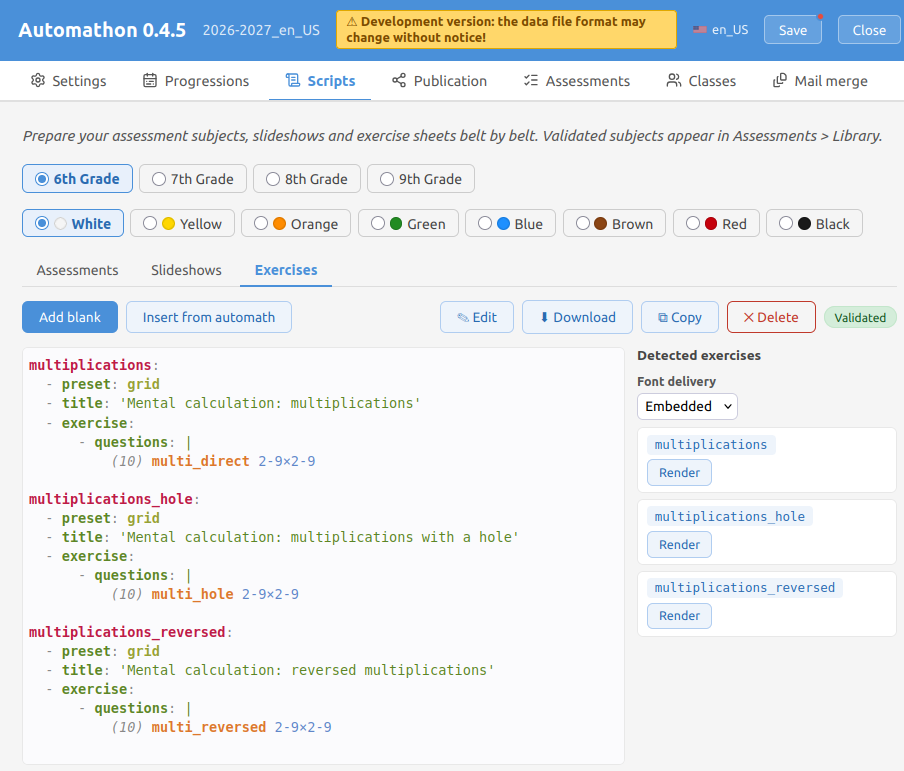This screenshot has height=771, width=904.
Task: Switch to the Slideshows sub-tab
Action: tap(186, 270)
